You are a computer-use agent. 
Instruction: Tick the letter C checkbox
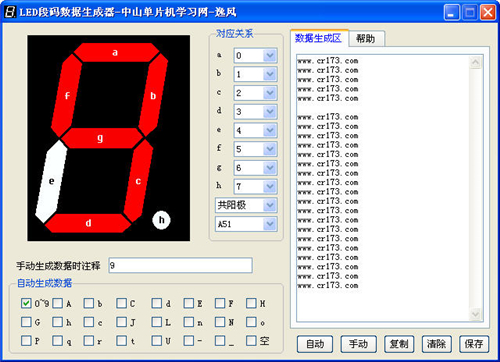tap(121, 303)
